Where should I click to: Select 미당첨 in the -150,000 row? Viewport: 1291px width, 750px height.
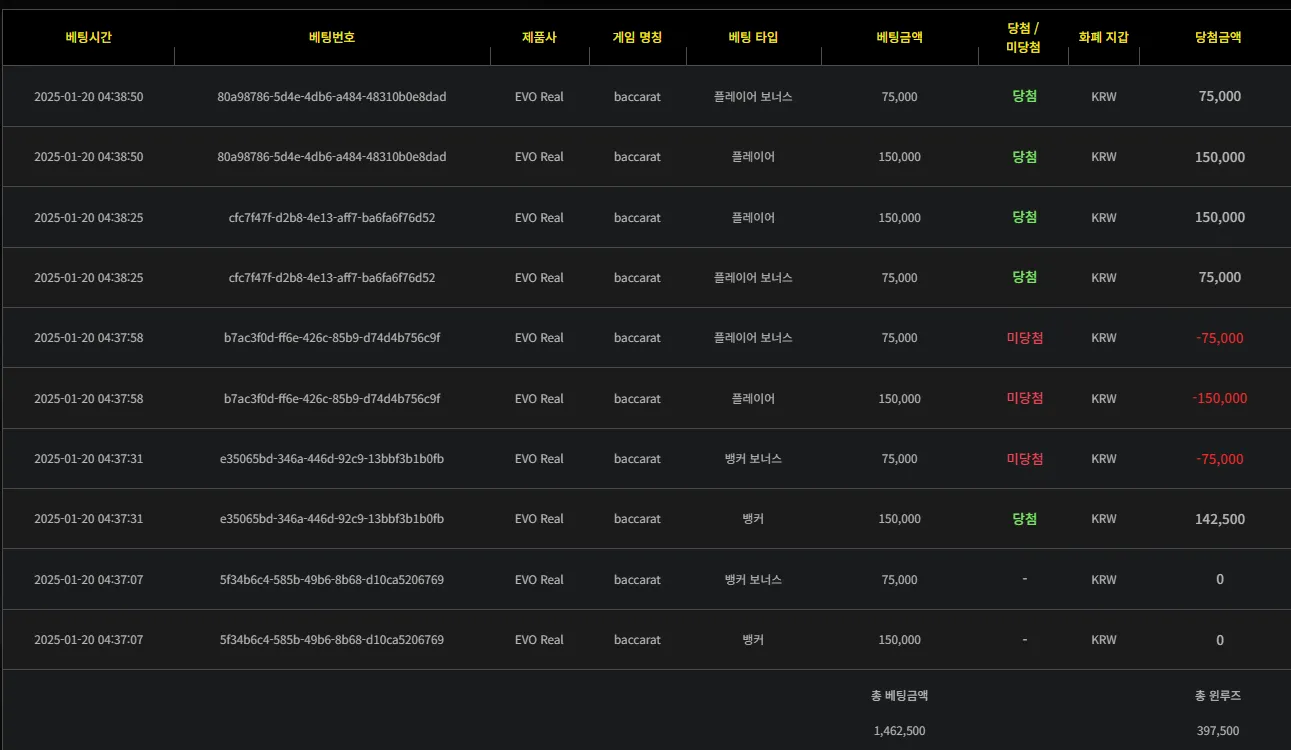[x=1024, y=398]
